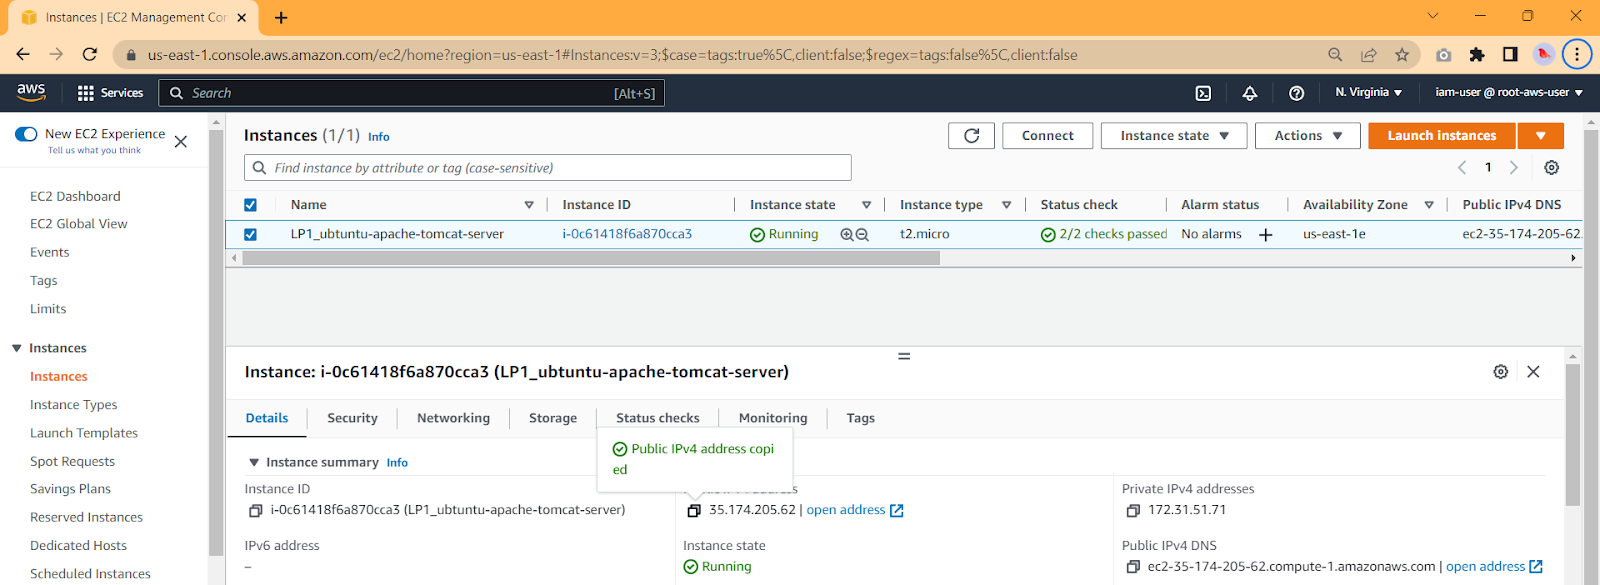Focus the AWS console Search box
Viewport: 1600px width, 585px height.
(x=411, y=93)
